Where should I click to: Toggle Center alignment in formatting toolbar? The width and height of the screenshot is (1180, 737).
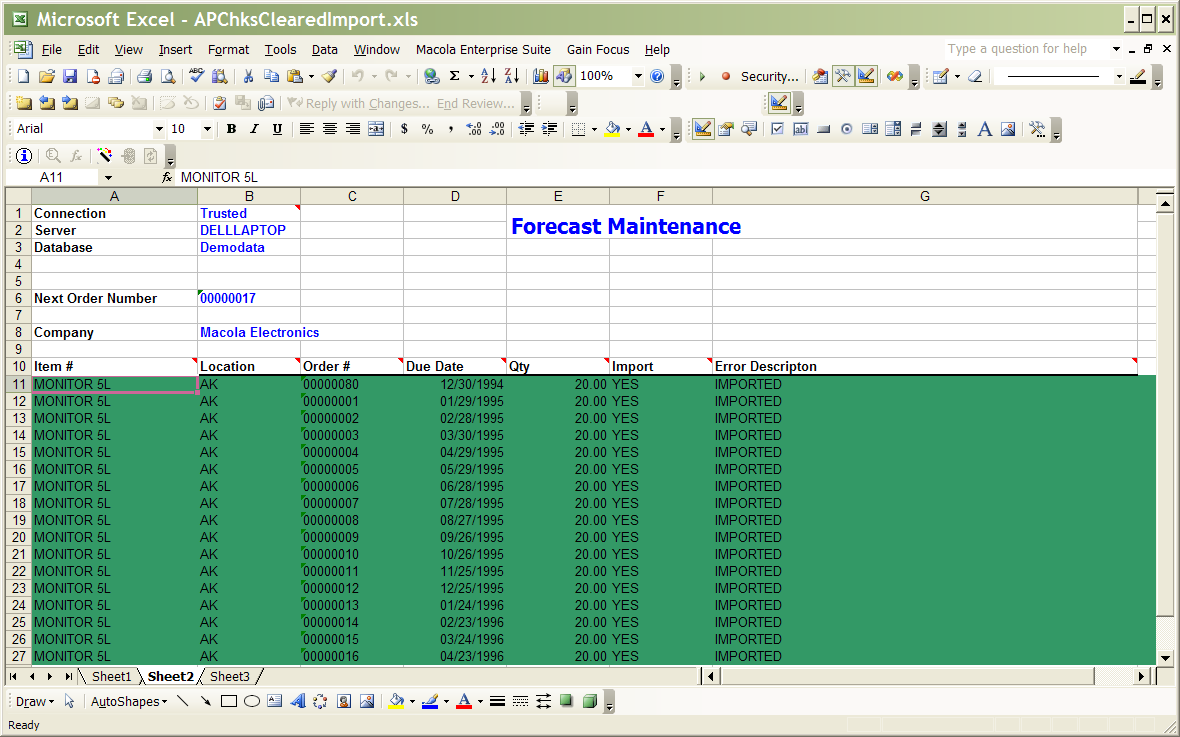point(330,129)
